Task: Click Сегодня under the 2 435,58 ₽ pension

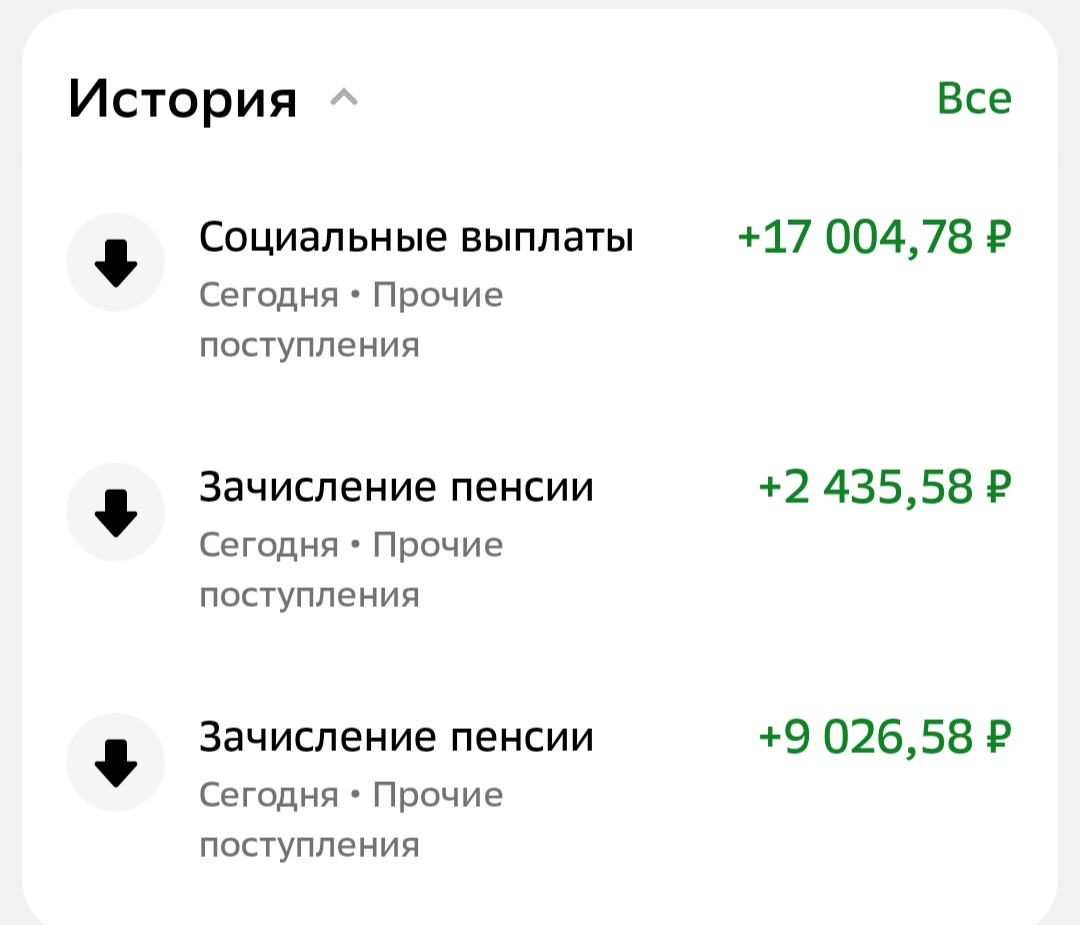Action: (x=269, y=546)
